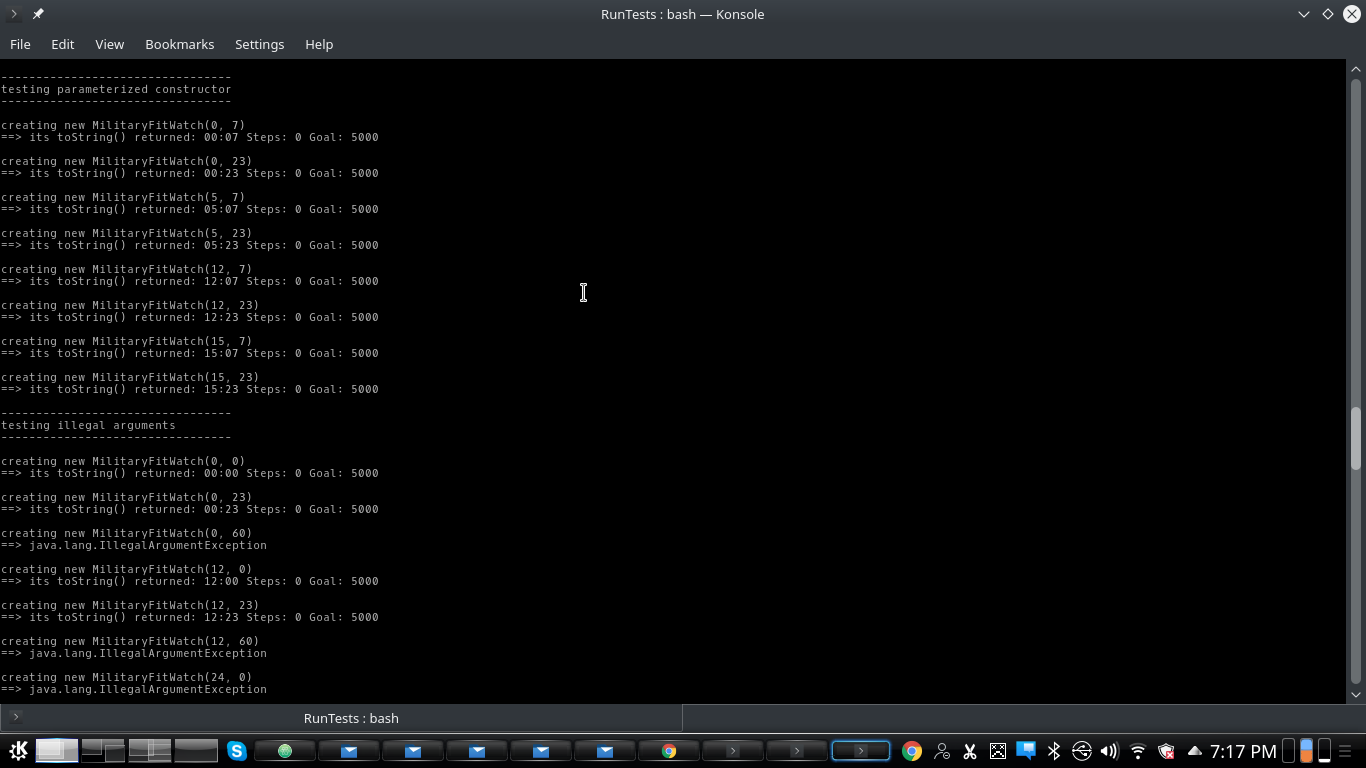Open the Help menu
Image resolution: width=1366 pixels, height=768 pixels.
pyautogui.click(x=319, y=44)
